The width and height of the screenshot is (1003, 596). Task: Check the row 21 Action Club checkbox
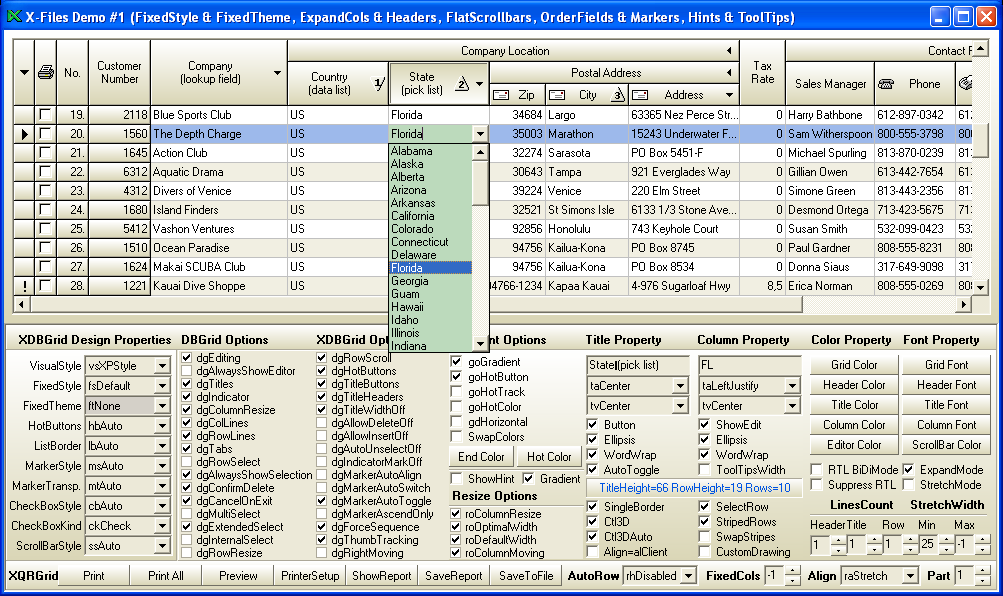[45, 153]
